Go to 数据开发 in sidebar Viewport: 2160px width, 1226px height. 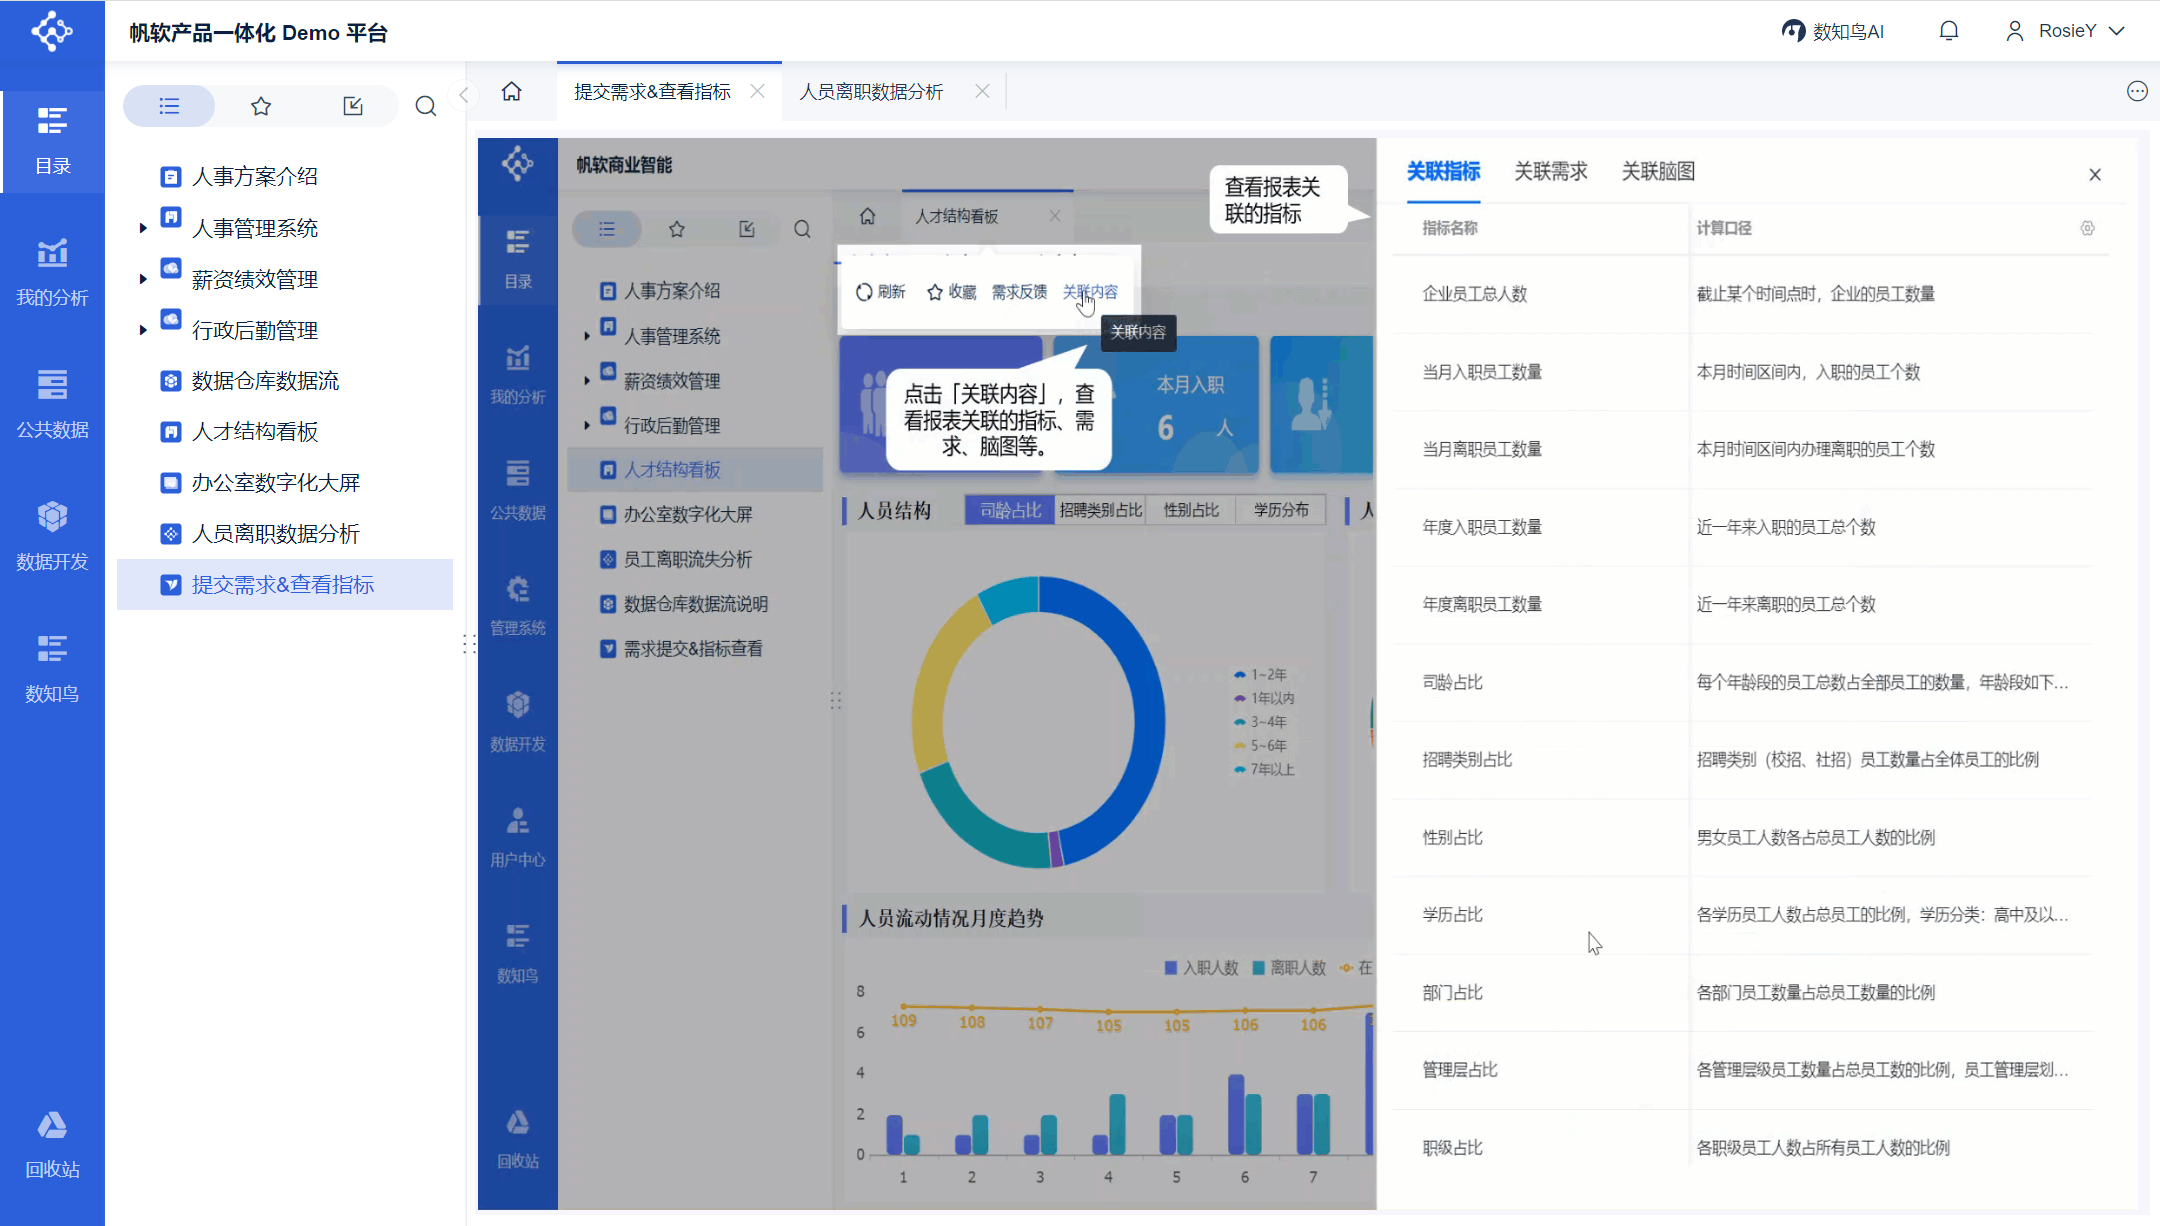pyautogui.click(x=52, y=536)
